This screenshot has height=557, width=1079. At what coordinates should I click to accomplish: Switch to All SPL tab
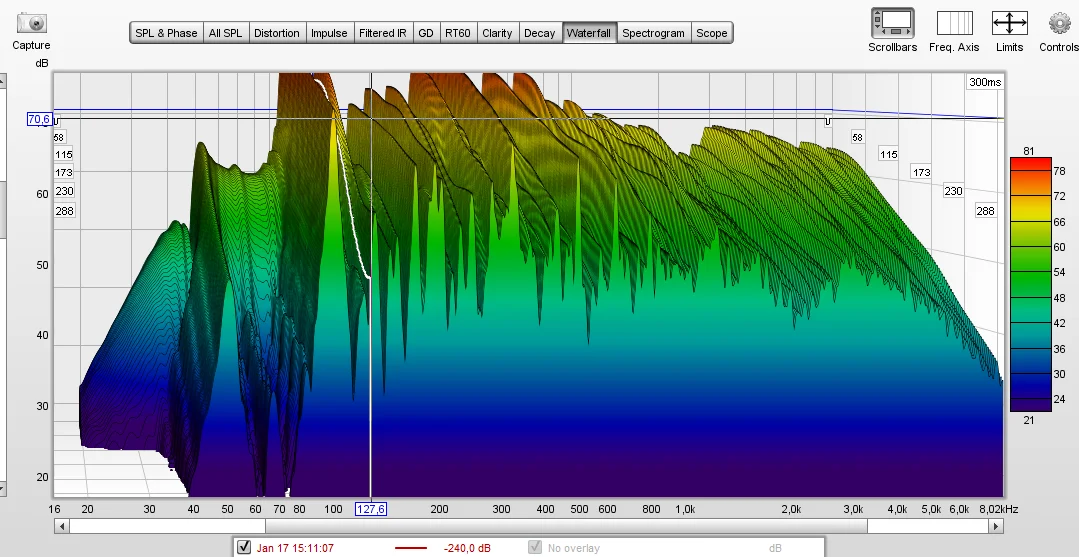226,33
